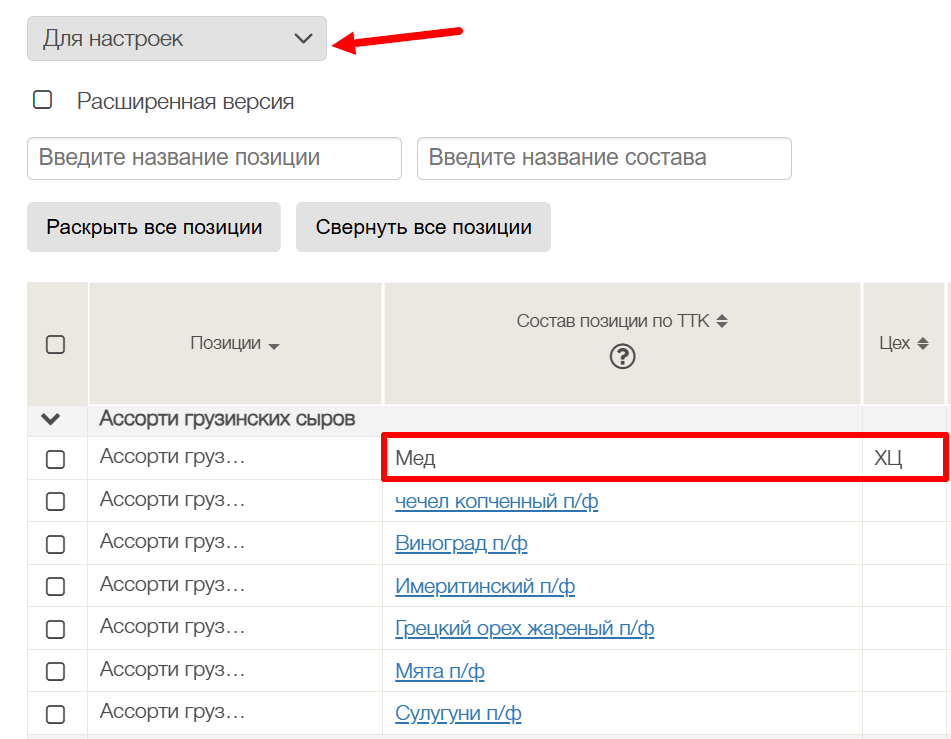The width and height of the screenshot is (951, 739).
Task: Check the row checkbox for Мед
Action: pos(56,459)
